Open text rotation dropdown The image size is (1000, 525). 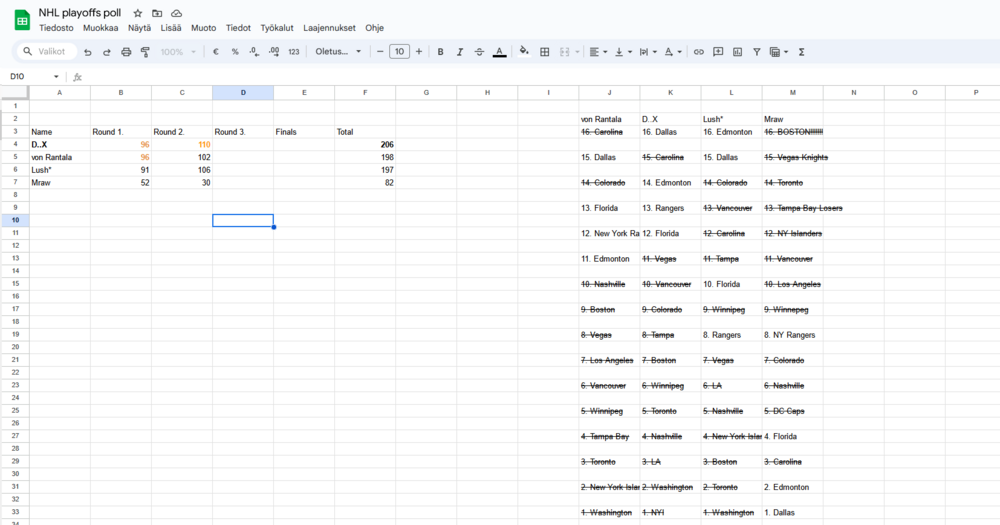tap(672, 52)
